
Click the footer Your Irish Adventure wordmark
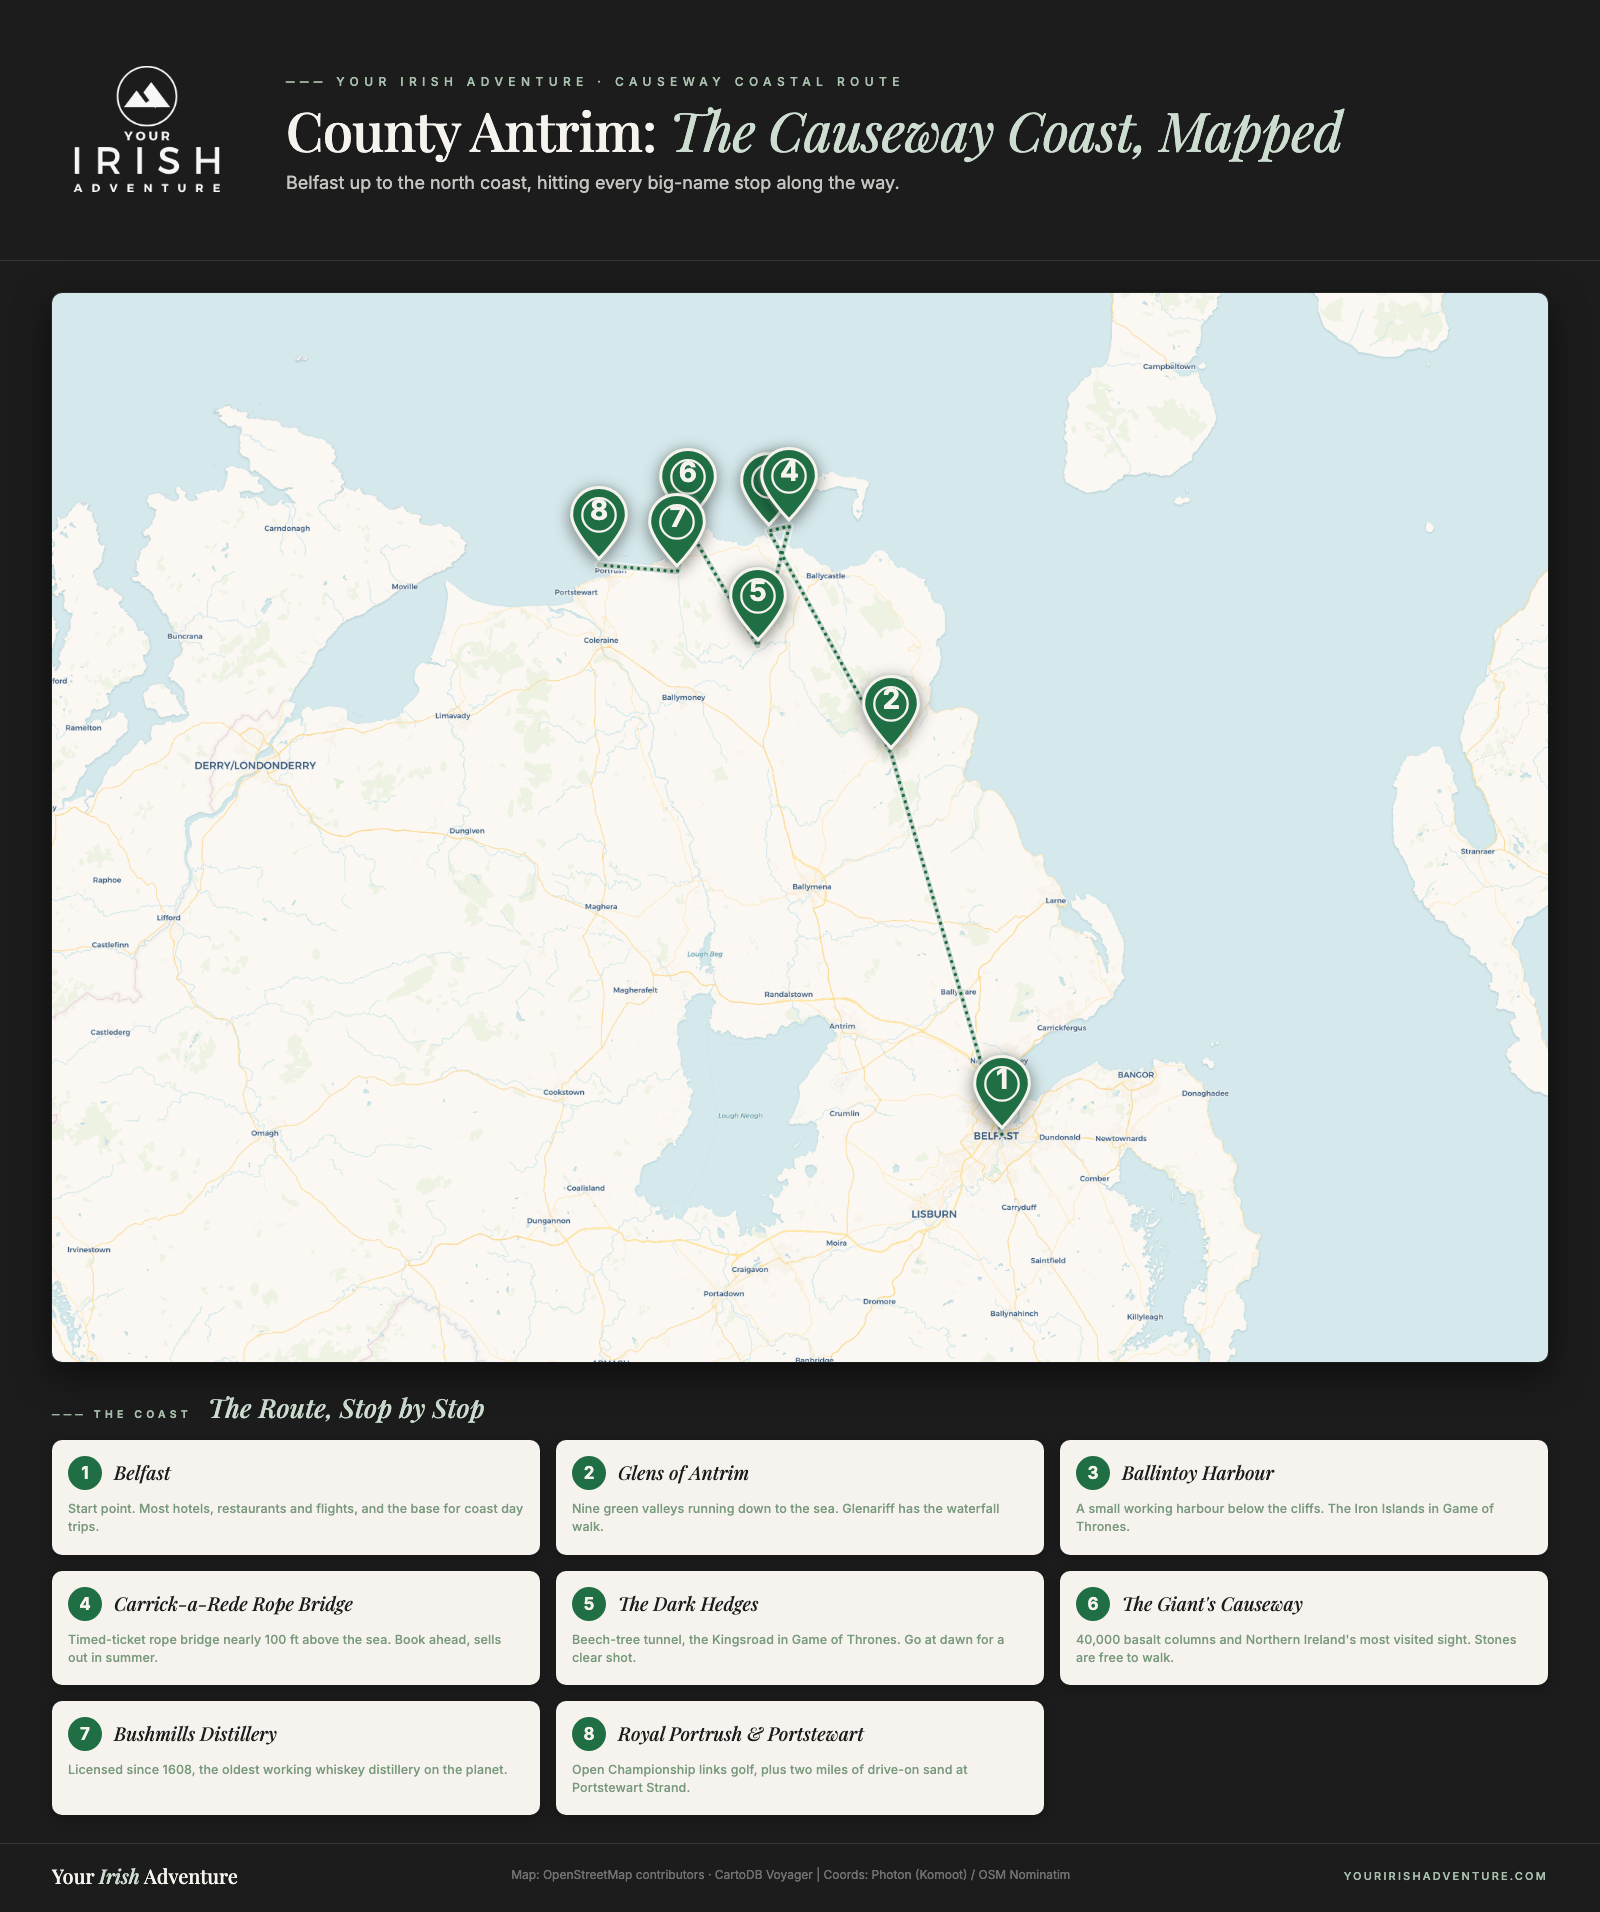click(x=145, y=1876)
